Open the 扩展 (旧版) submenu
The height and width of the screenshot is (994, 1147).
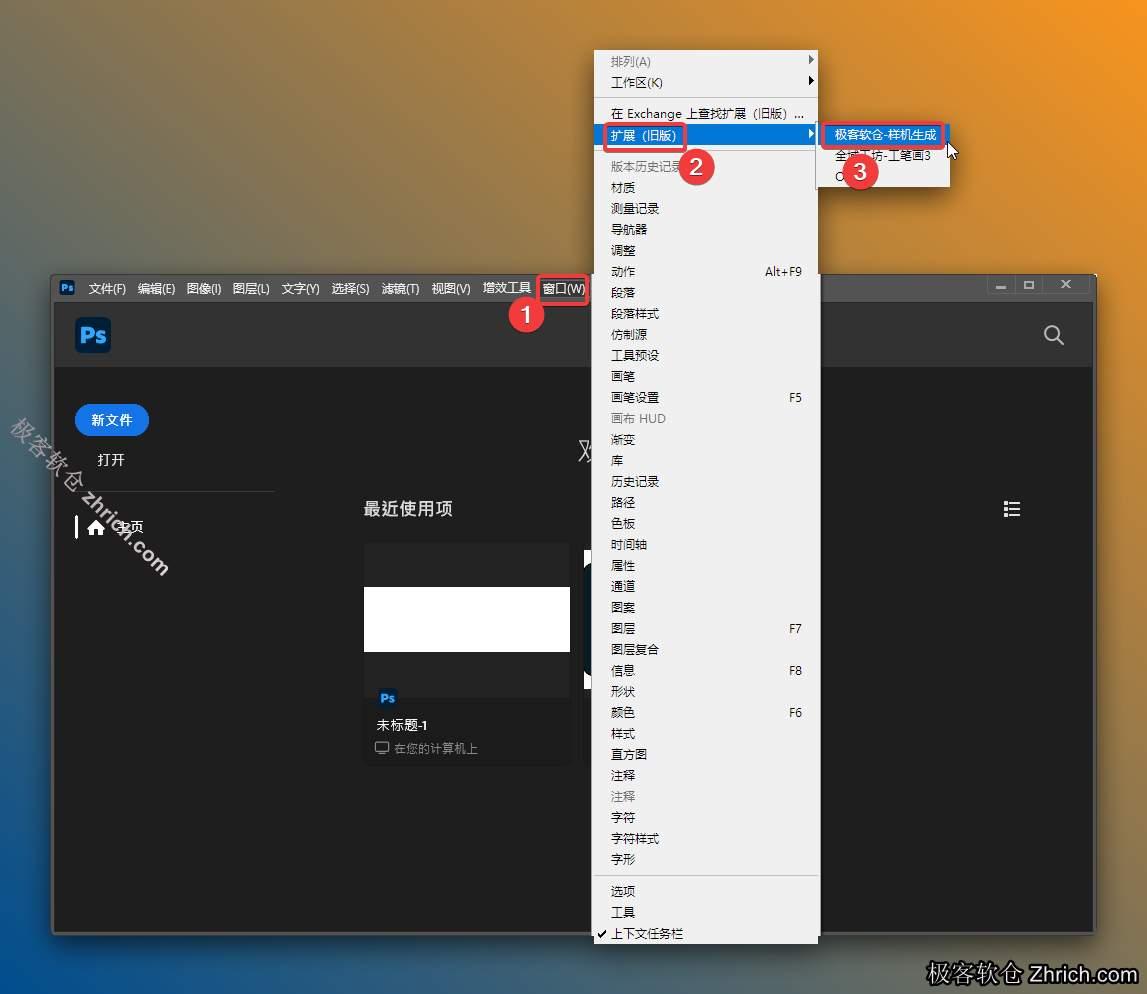pos(706,135)
